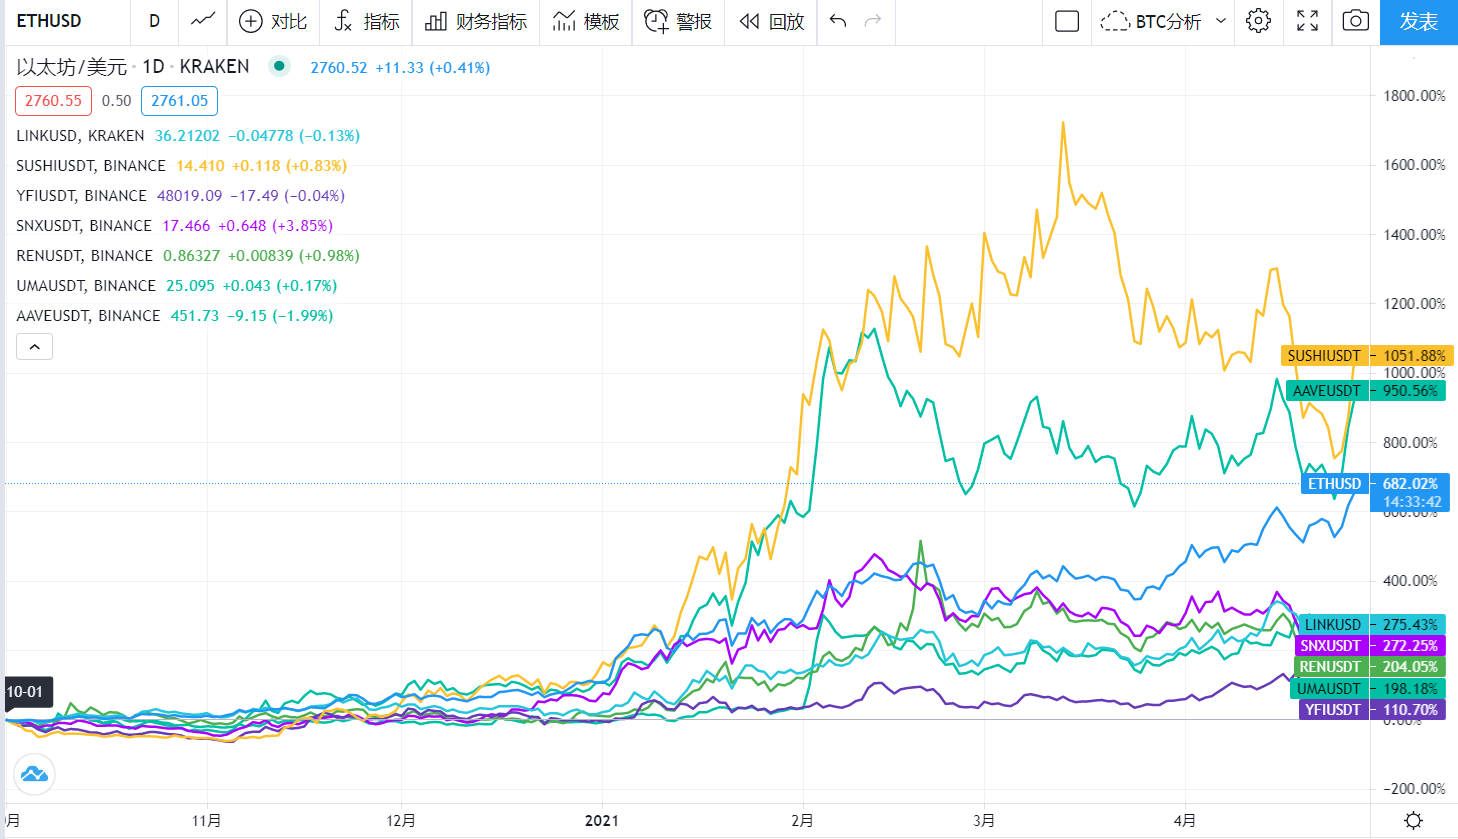Image resolution: width=1458 pixels, height=839 pixels.
Task: Open the 模板 templates menu
Action: [x=585, y=22]
